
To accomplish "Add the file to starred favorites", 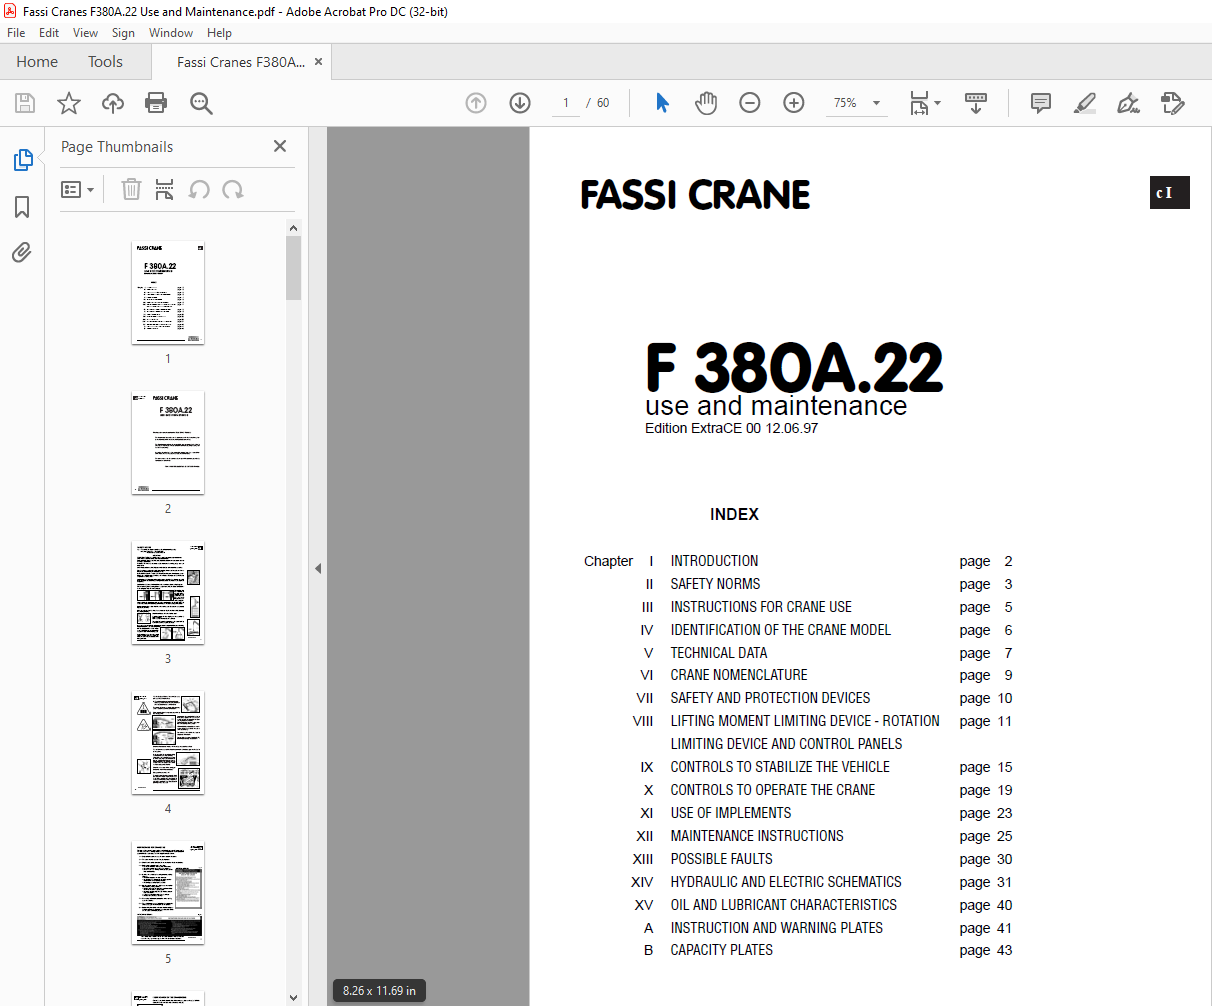I will 69,103.
